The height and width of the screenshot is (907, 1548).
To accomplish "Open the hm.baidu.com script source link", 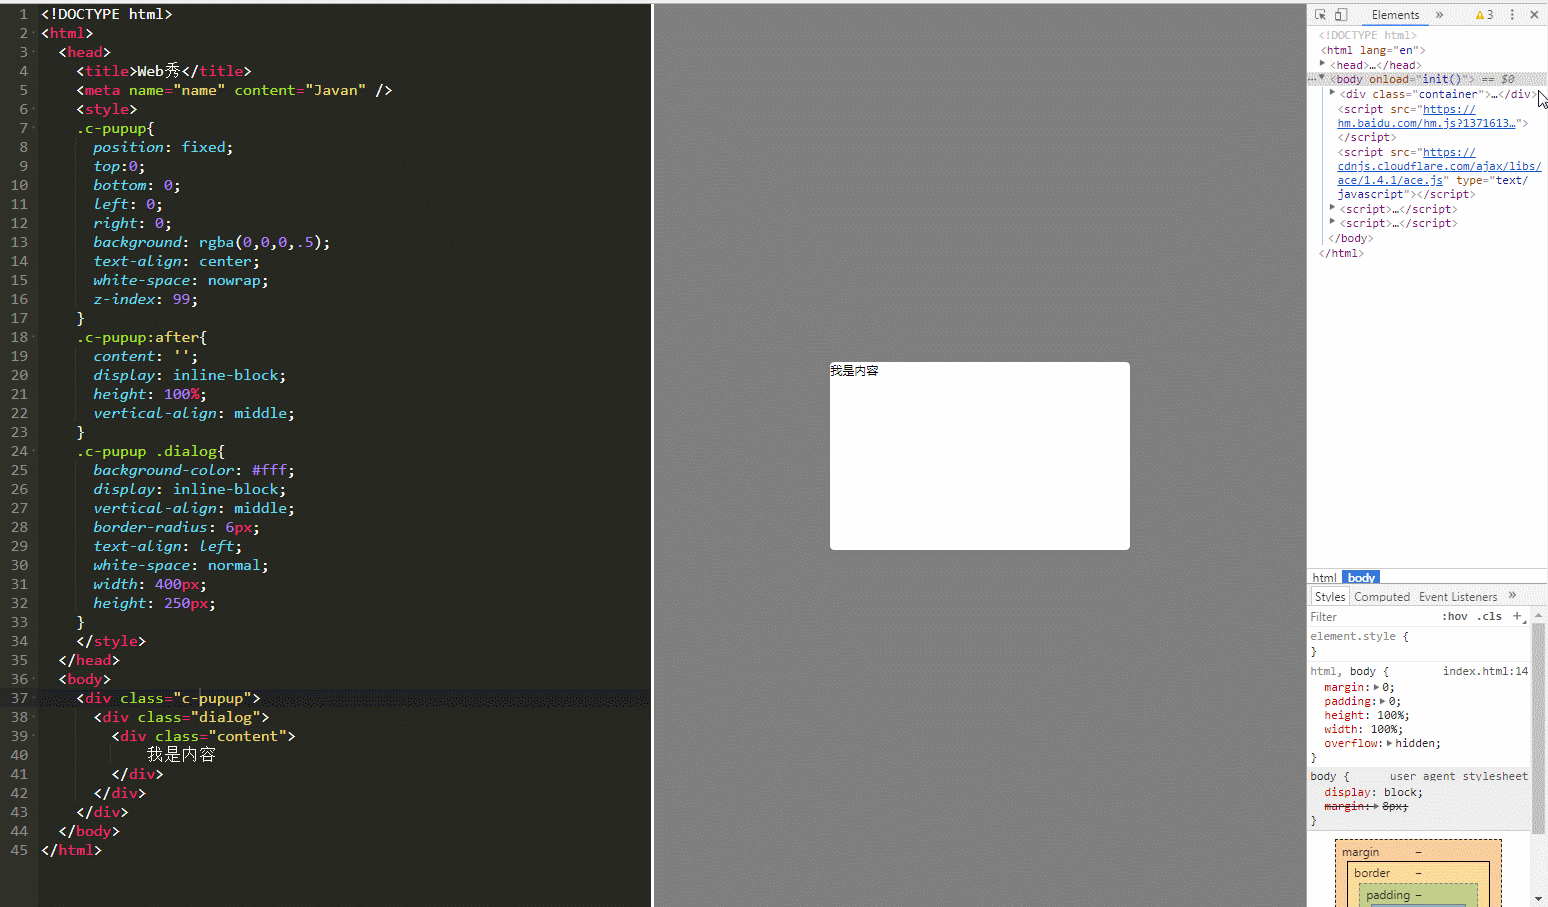I will (1427, 117).
